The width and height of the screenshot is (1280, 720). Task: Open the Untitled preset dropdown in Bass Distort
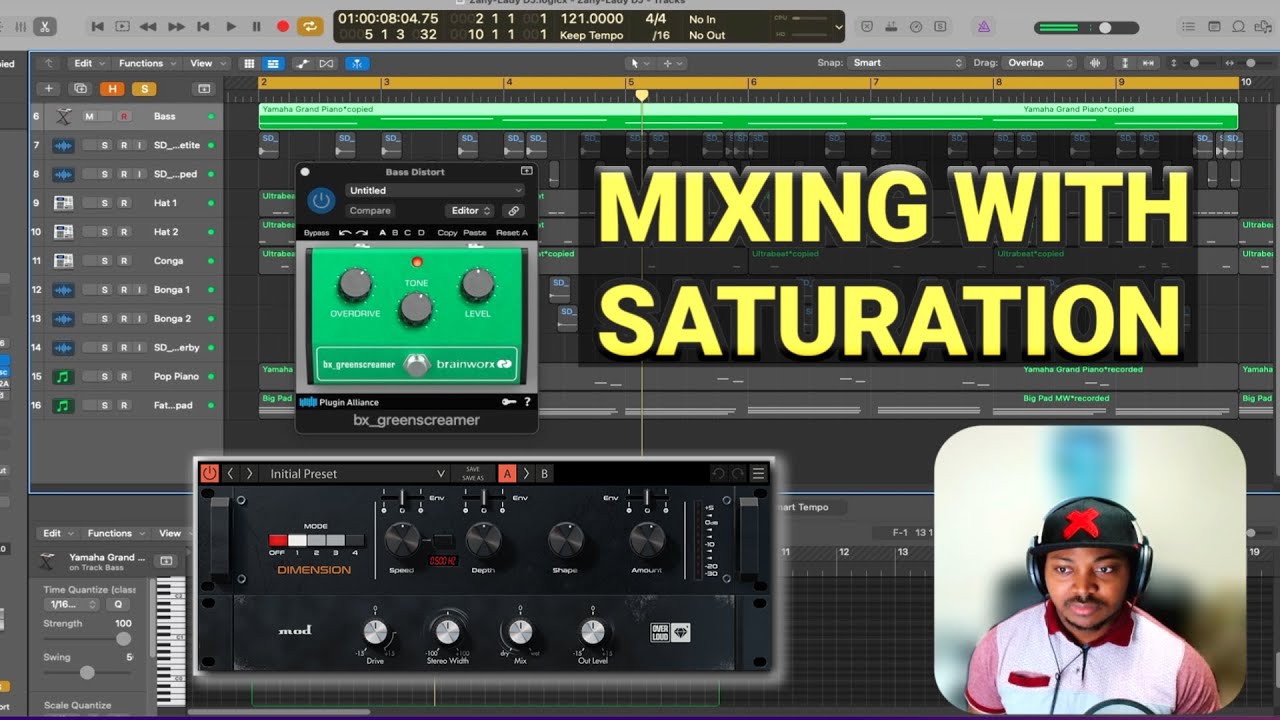coord(435,190)
